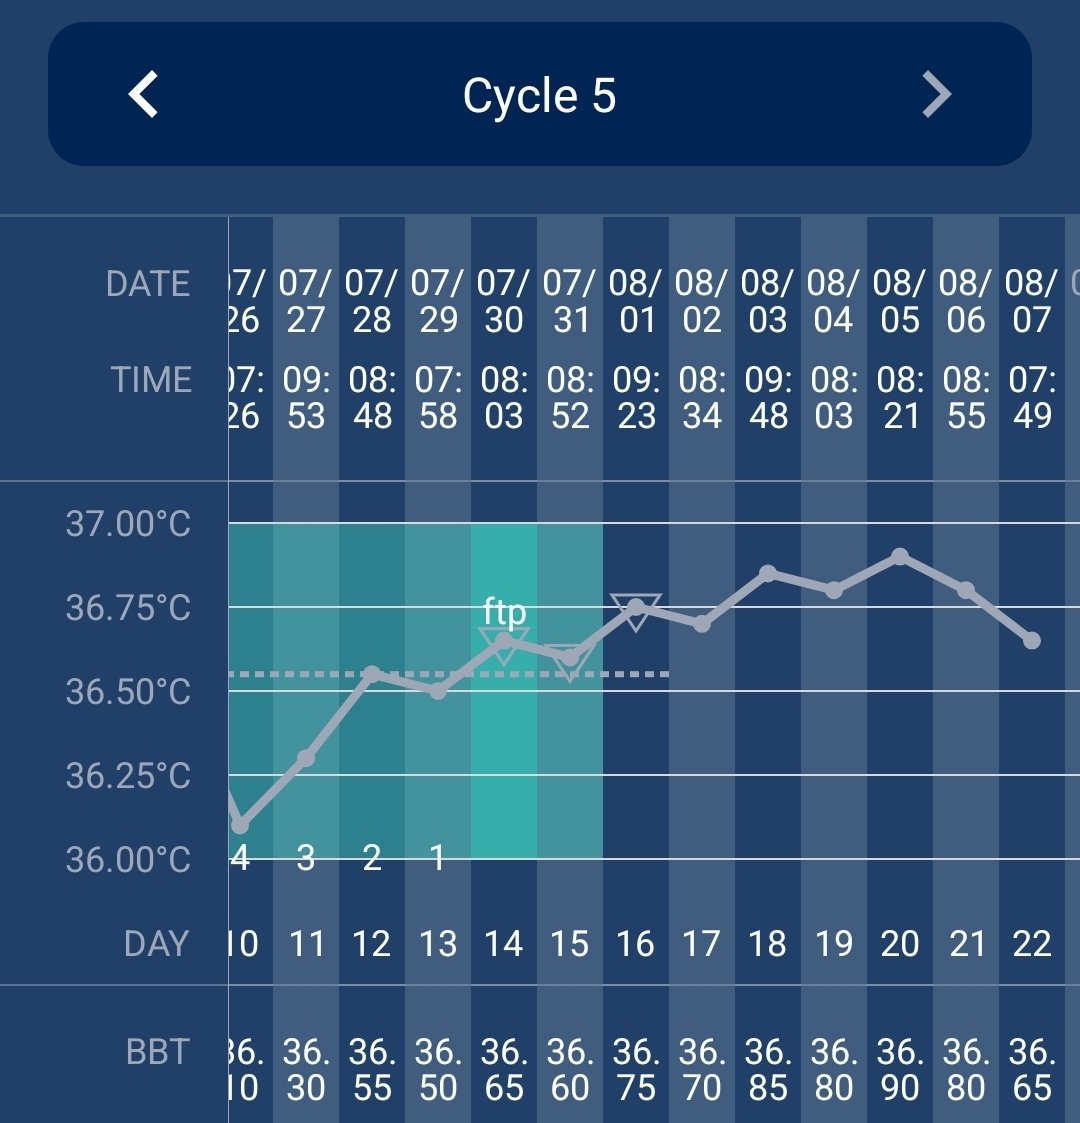The image size is (1080, 1123).
Task: Tap the BBT value 36.80 for day 19
Action: (834, 1069)
